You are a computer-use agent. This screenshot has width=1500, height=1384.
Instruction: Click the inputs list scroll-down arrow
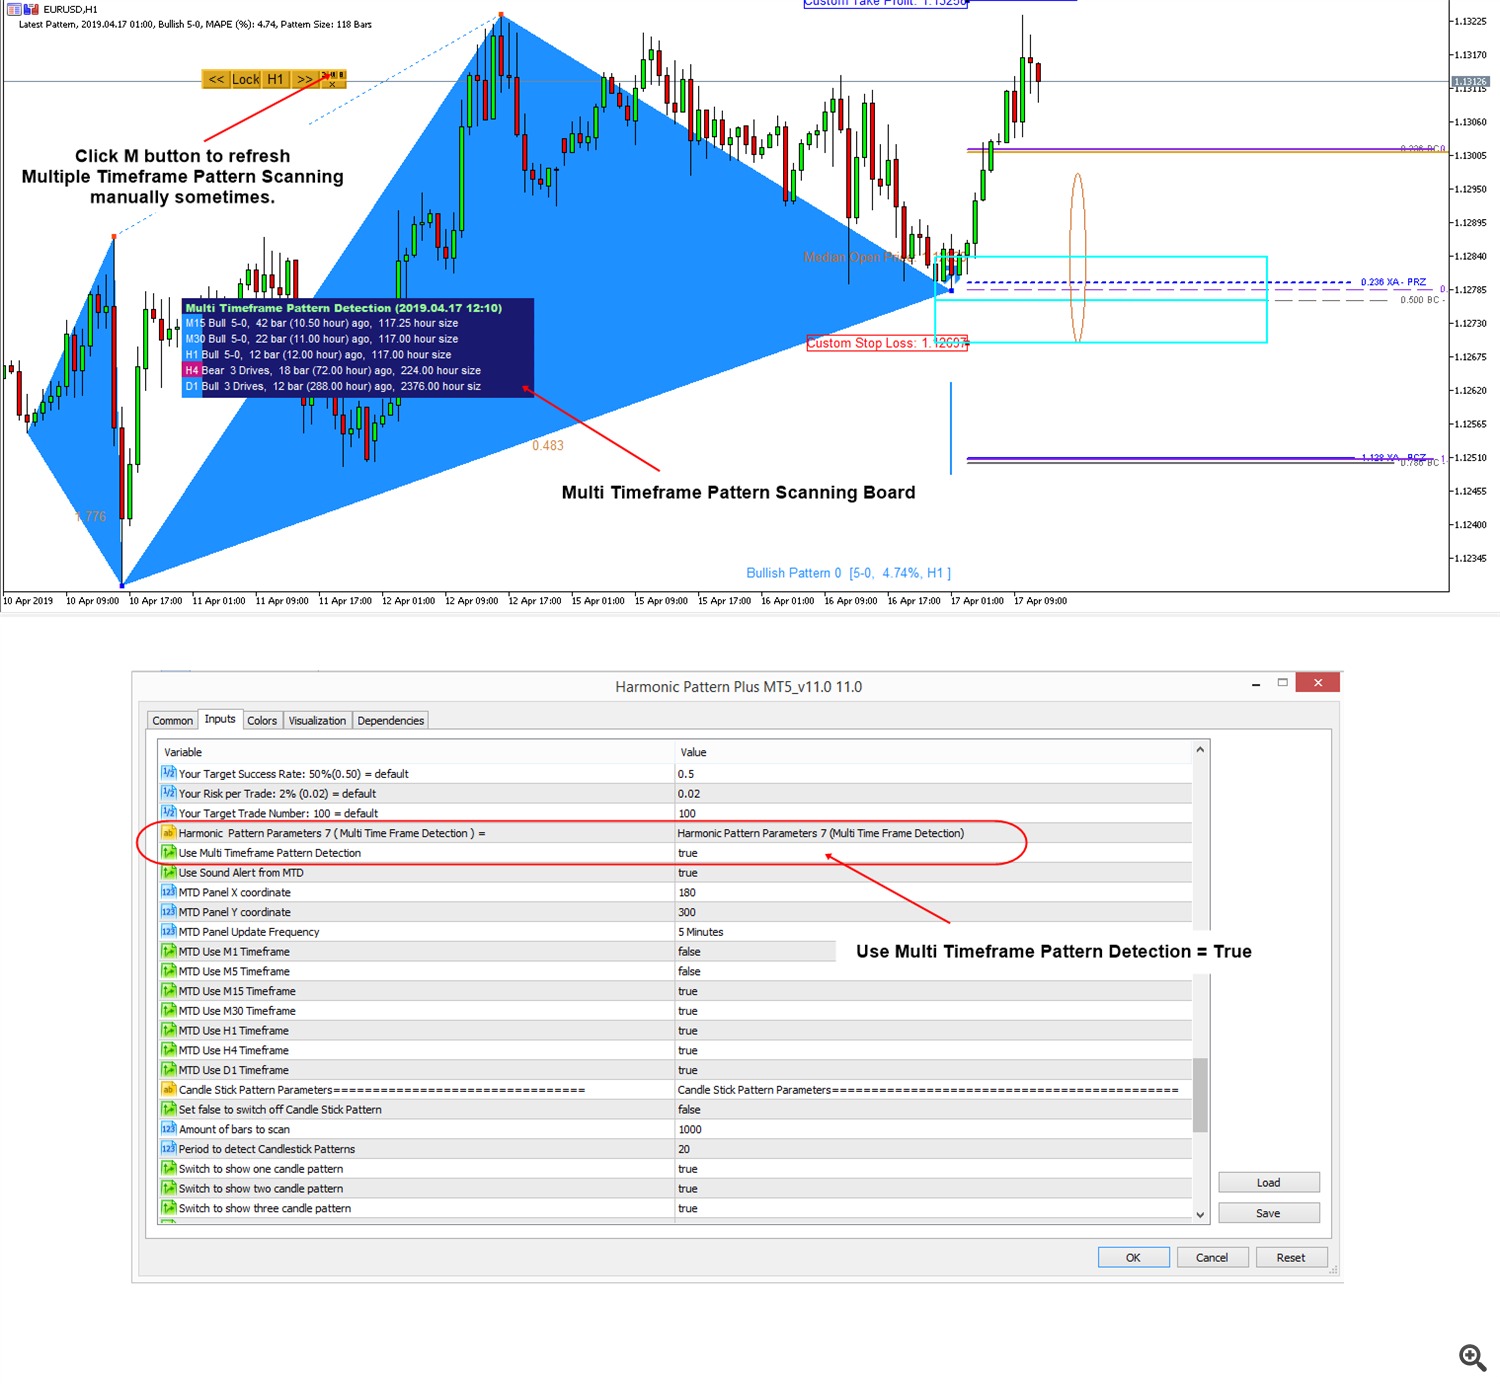pos(1200,1215)
